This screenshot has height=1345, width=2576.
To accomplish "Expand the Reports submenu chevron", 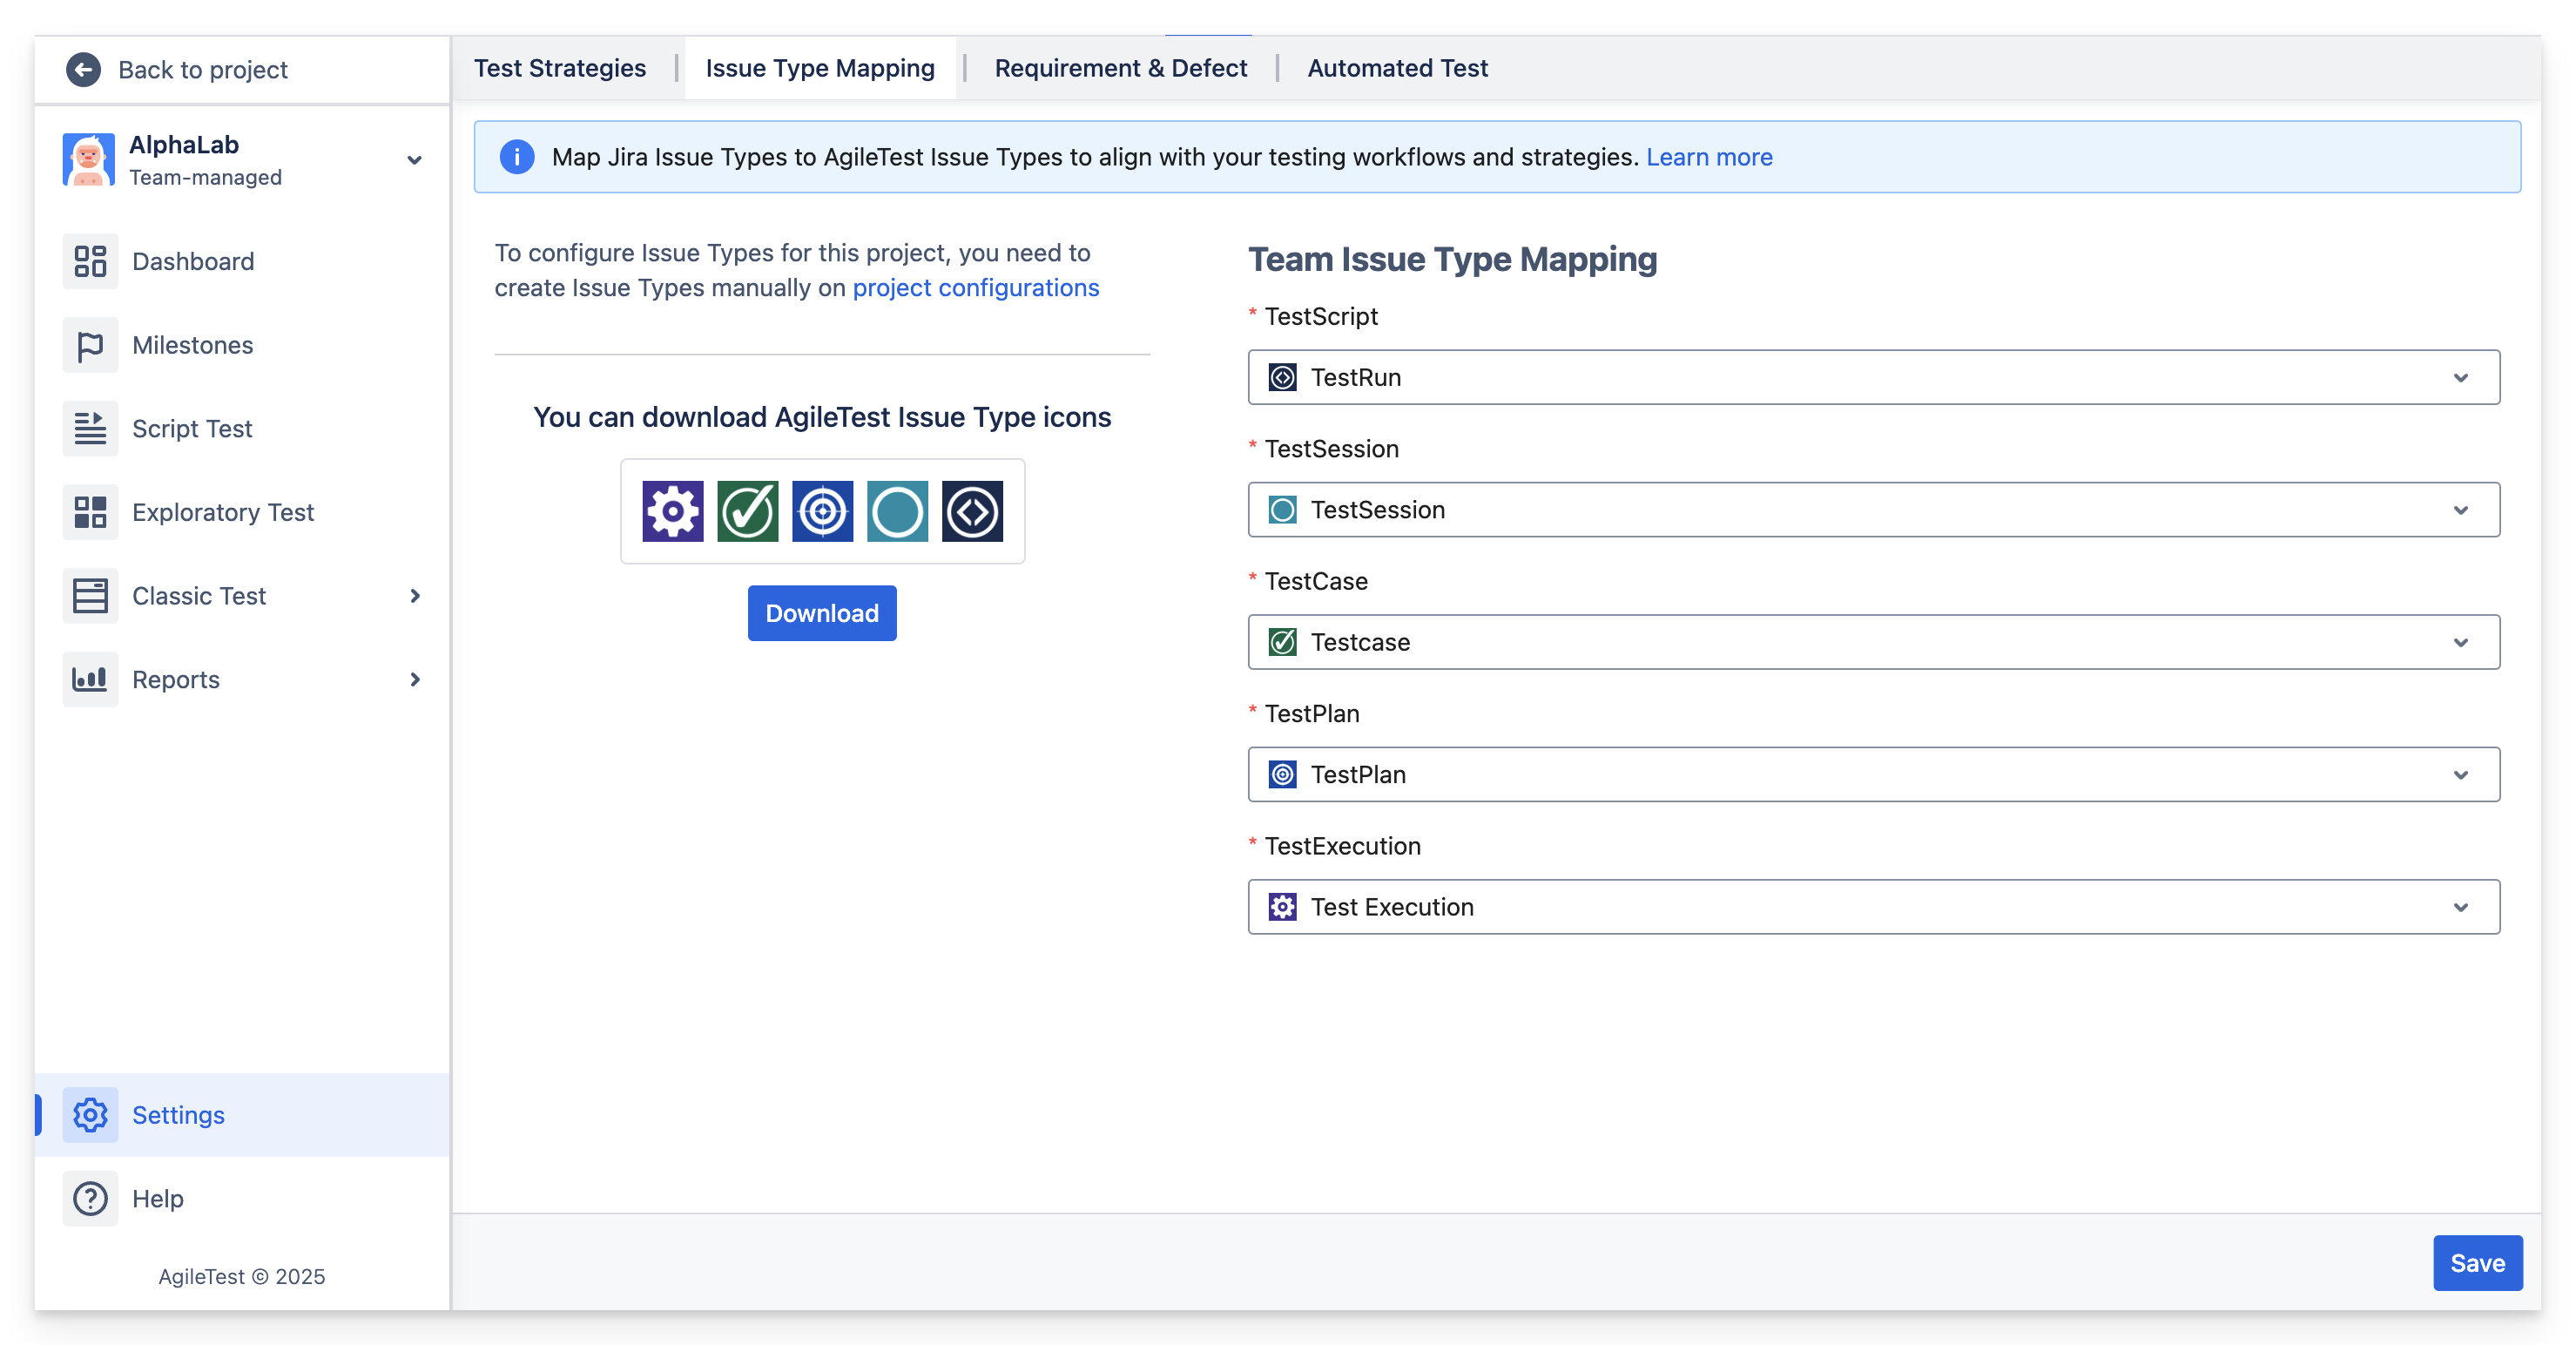I will click(x=415, y=680).
